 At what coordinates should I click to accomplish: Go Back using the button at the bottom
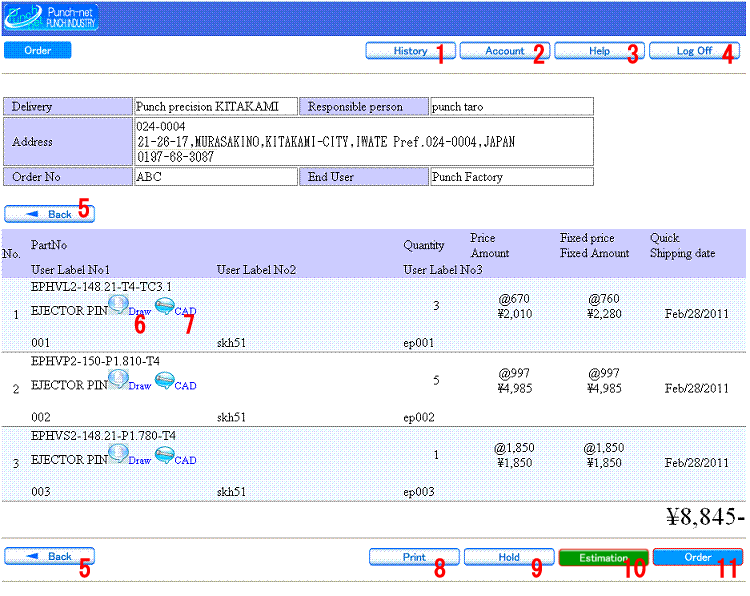pos(49,556)
